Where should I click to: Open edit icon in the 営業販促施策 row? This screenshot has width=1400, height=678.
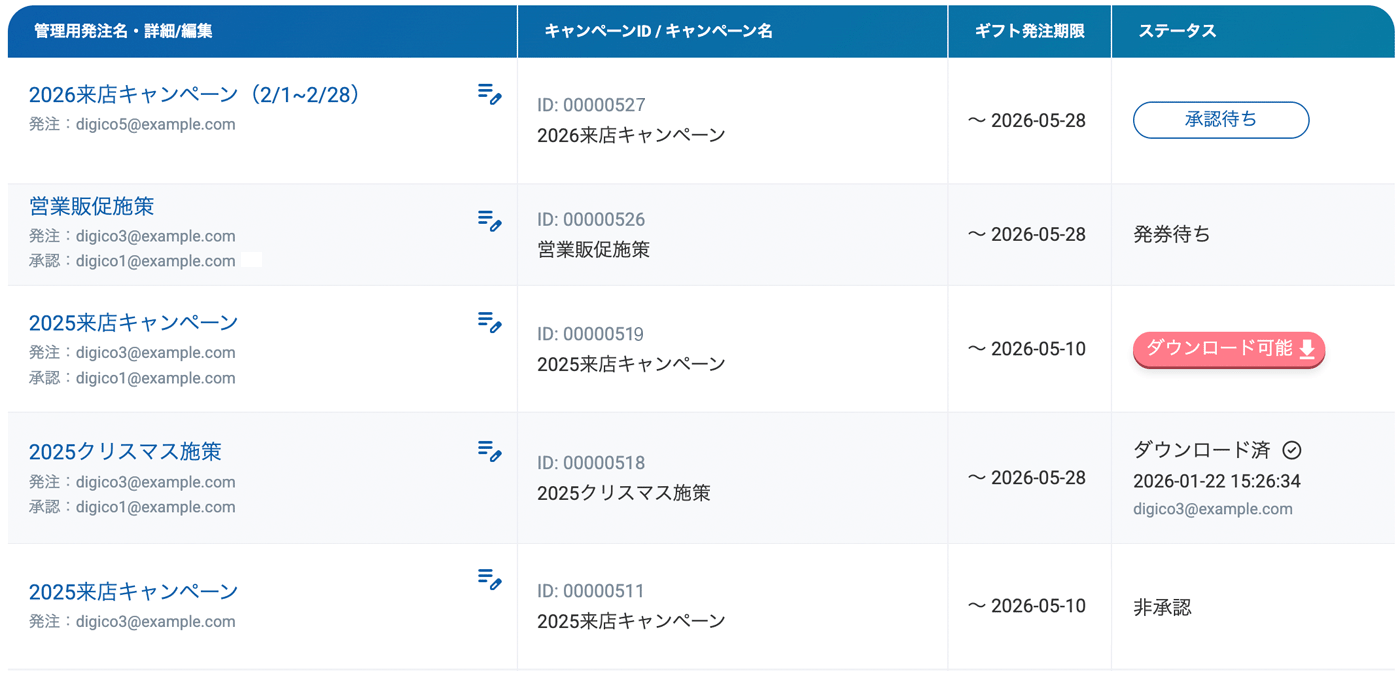coord(489,221)
